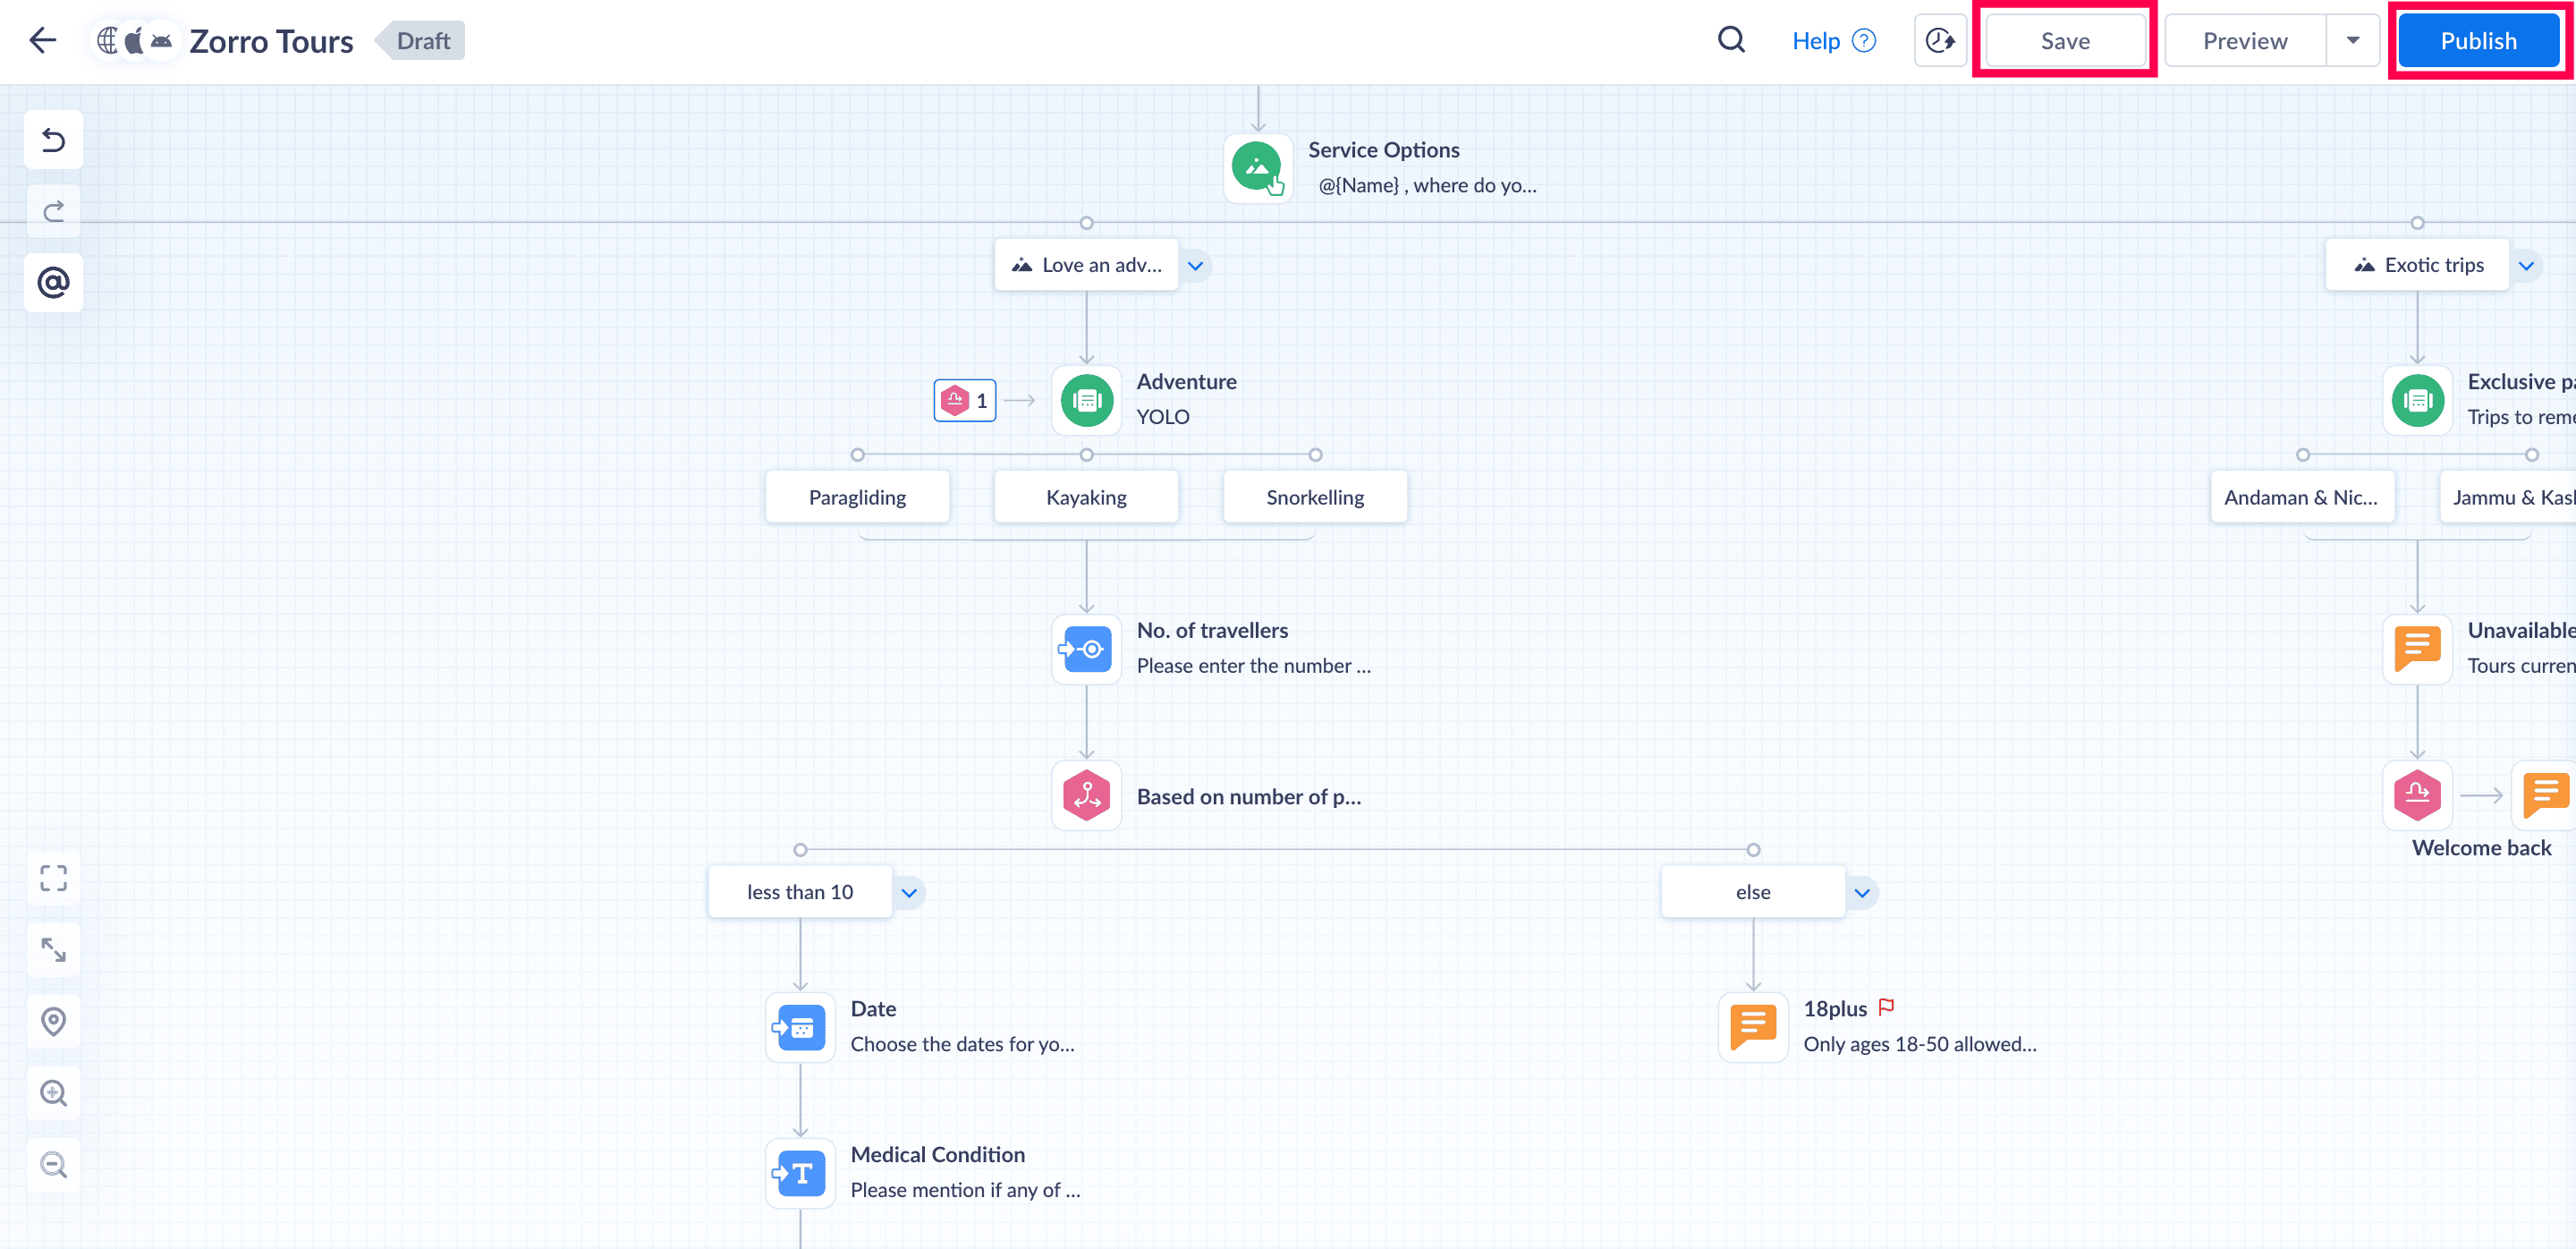Zoom out of the flow canvas

[54, 1164]
